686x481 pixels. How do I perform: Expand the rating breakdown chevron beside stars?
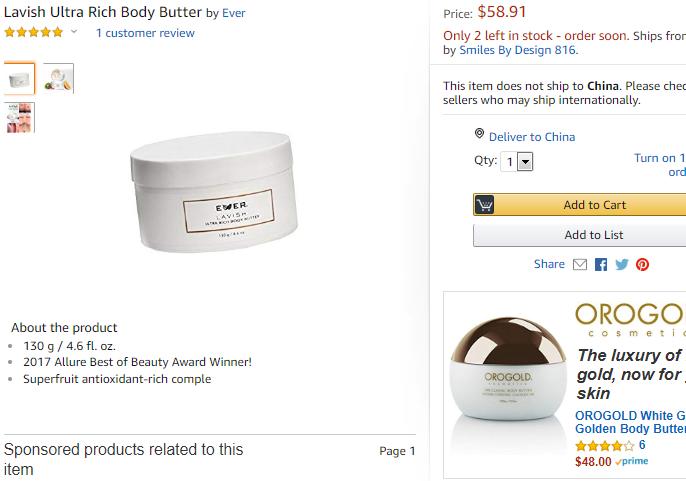(x=74, y=33)
